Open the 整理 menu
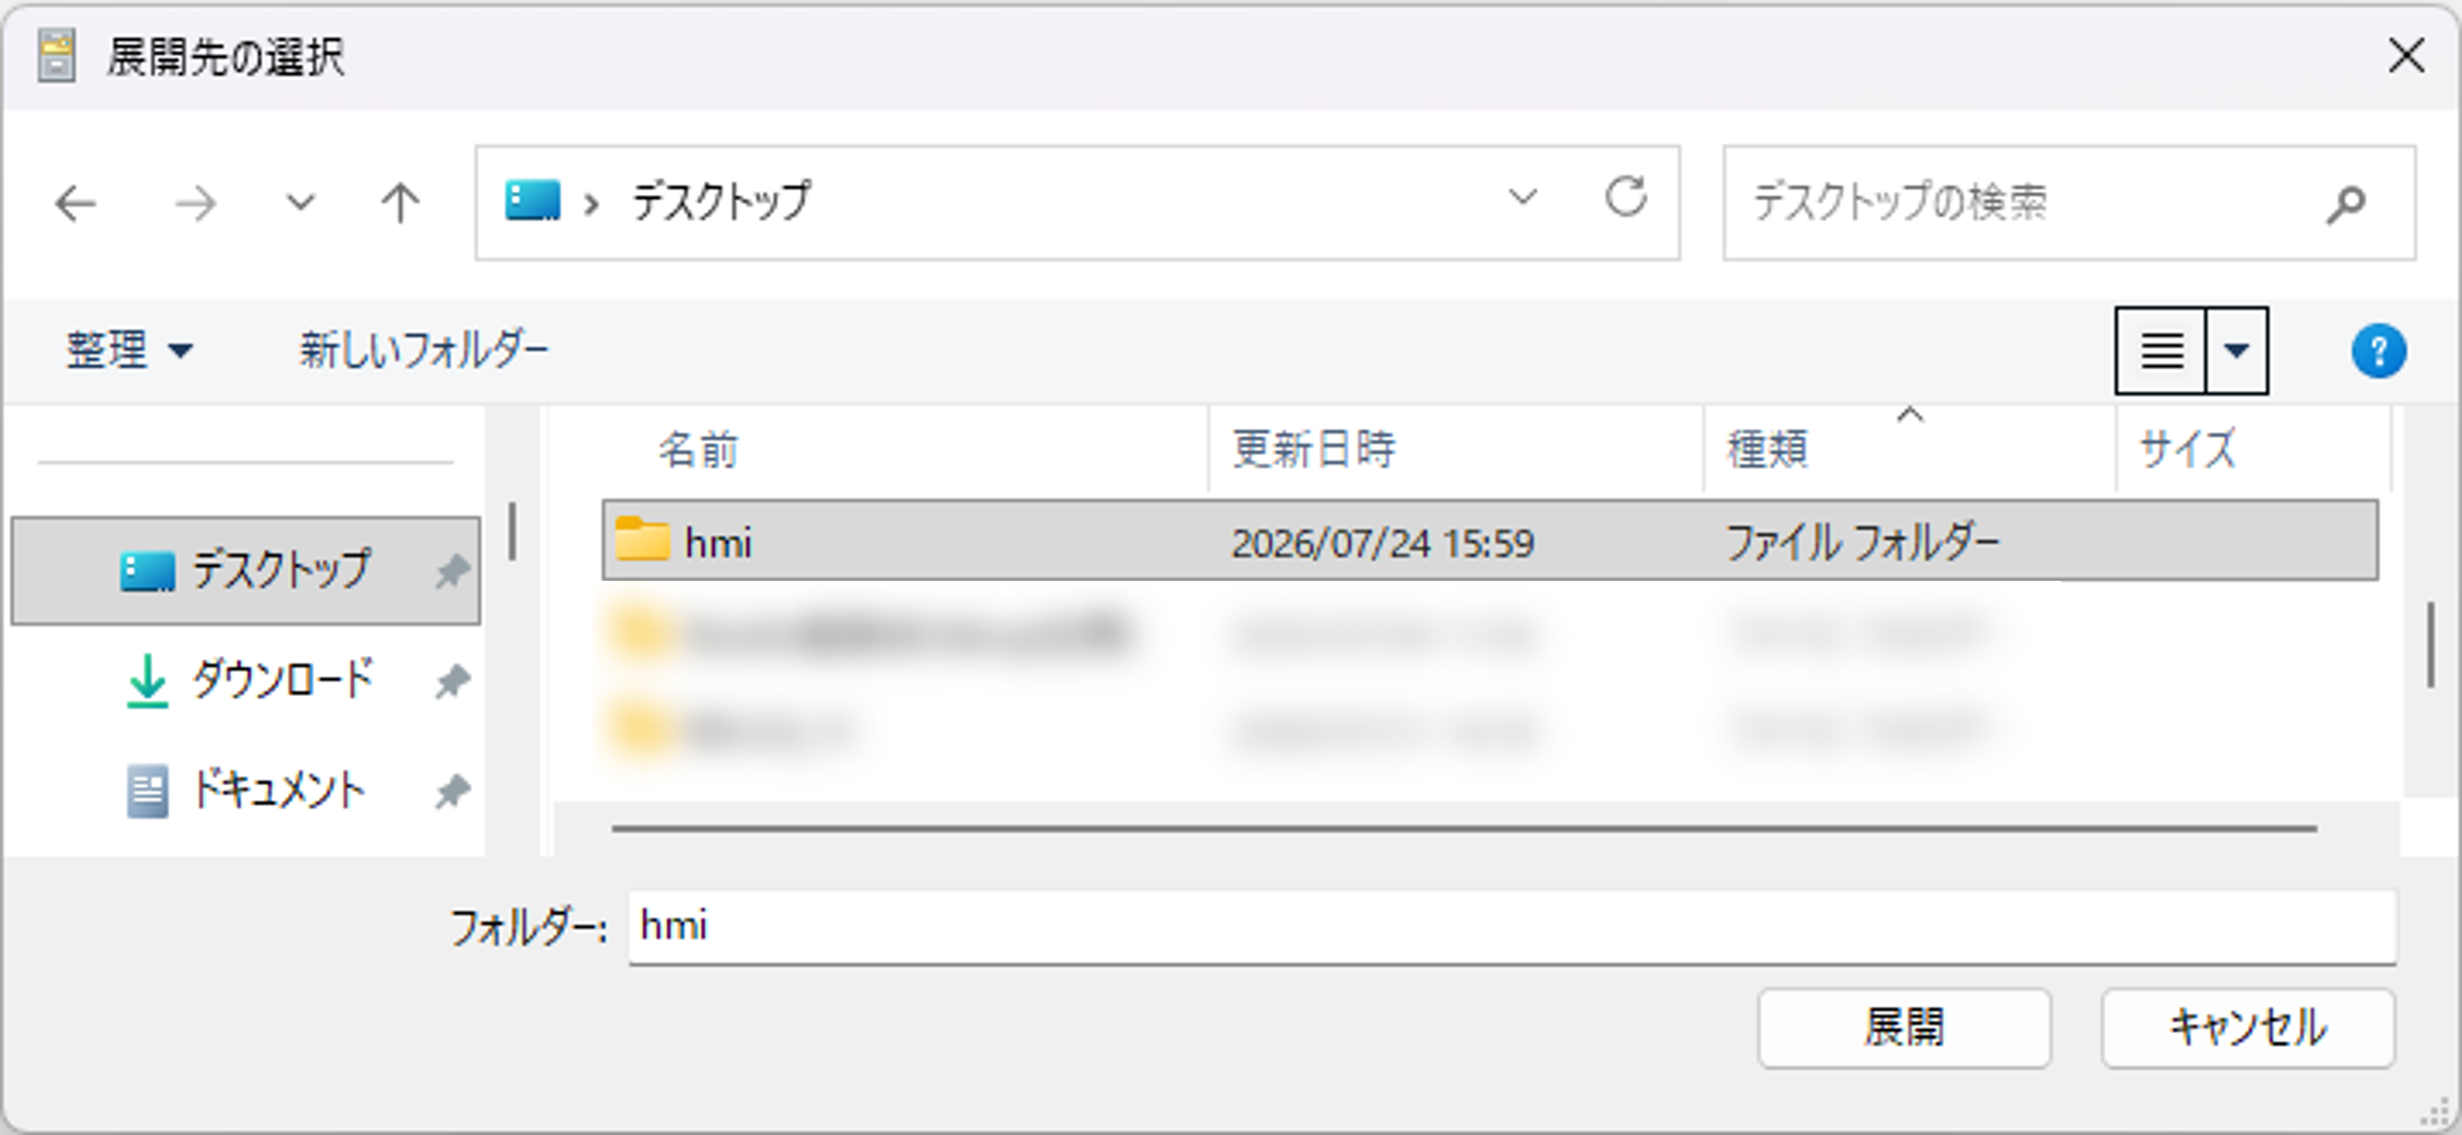The height and width of the screenshot is (1135, 2462). pyautogui.click(x=129, y=350)
